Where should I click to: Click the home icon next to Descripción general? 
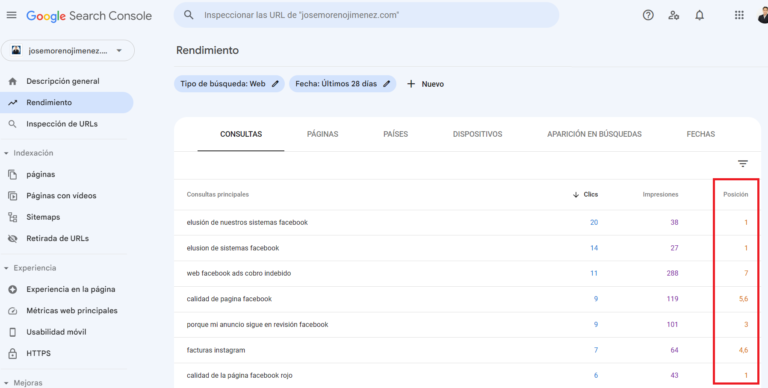(13, 81)
